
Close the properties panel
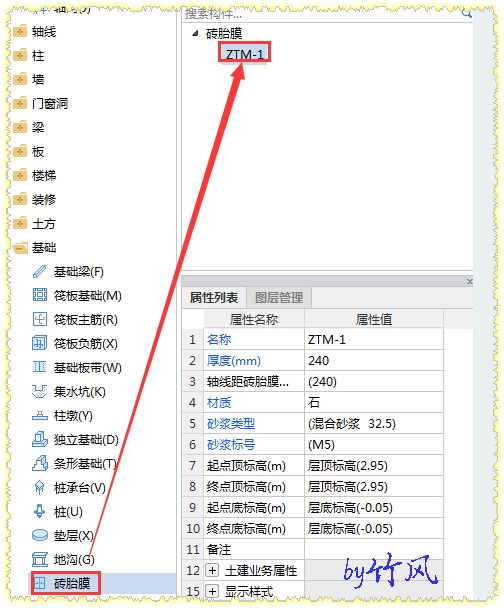[469, 281]
